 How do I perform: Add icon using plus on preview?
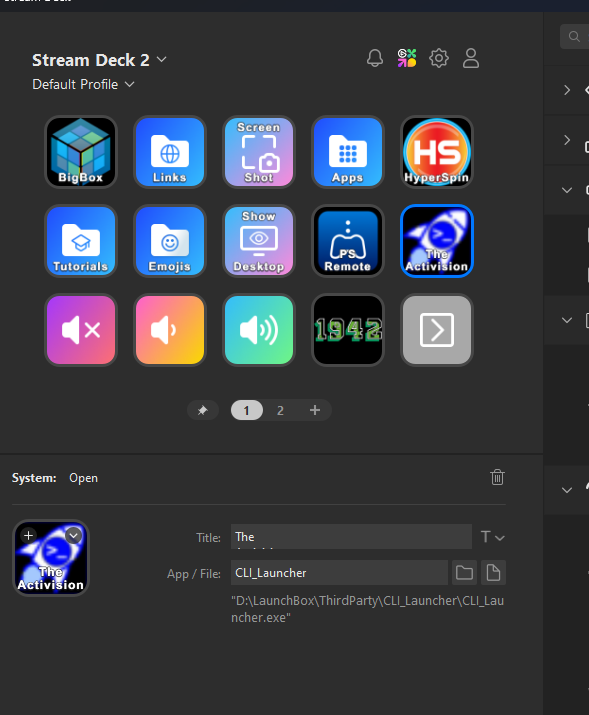click(x=28, y=535)
